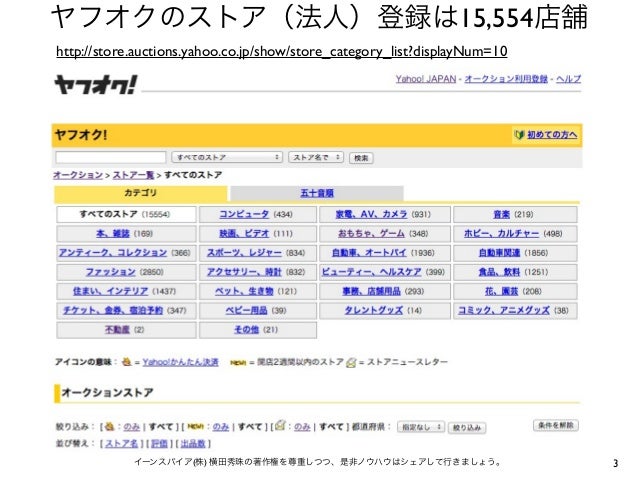
Task: Open the コミック、アニメグッズ category
Action: (504, 311)
